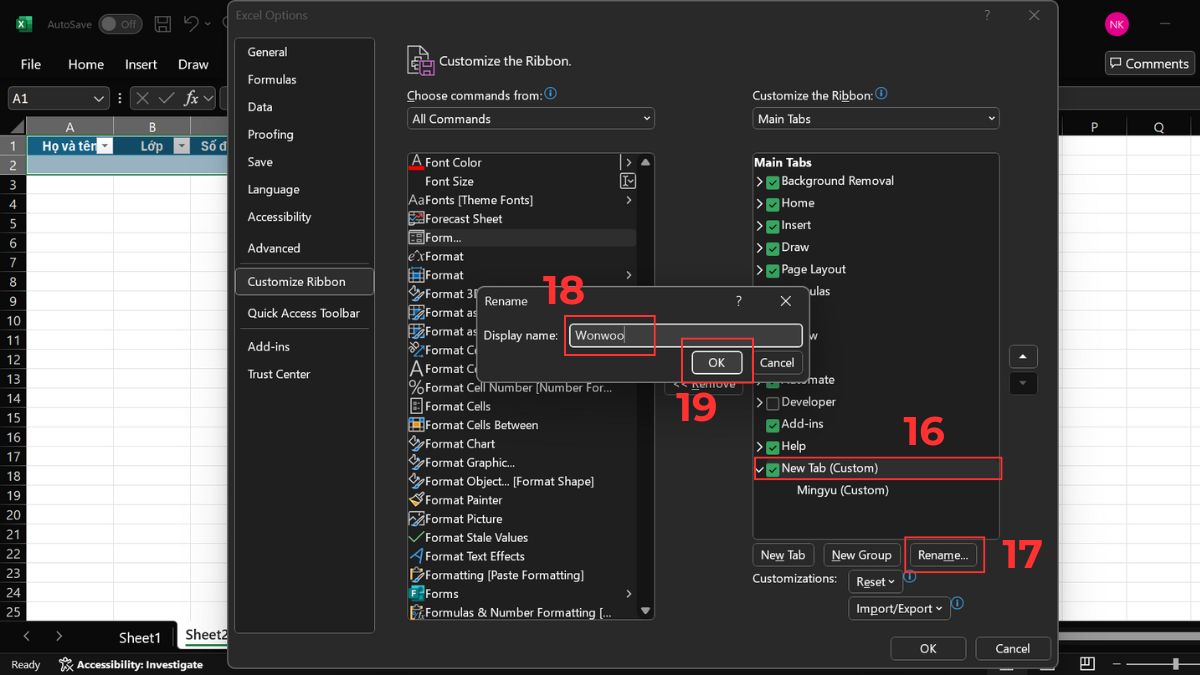1200x675 pixels.
Task: Expand the Home tab tree entry
Action: 760,203
